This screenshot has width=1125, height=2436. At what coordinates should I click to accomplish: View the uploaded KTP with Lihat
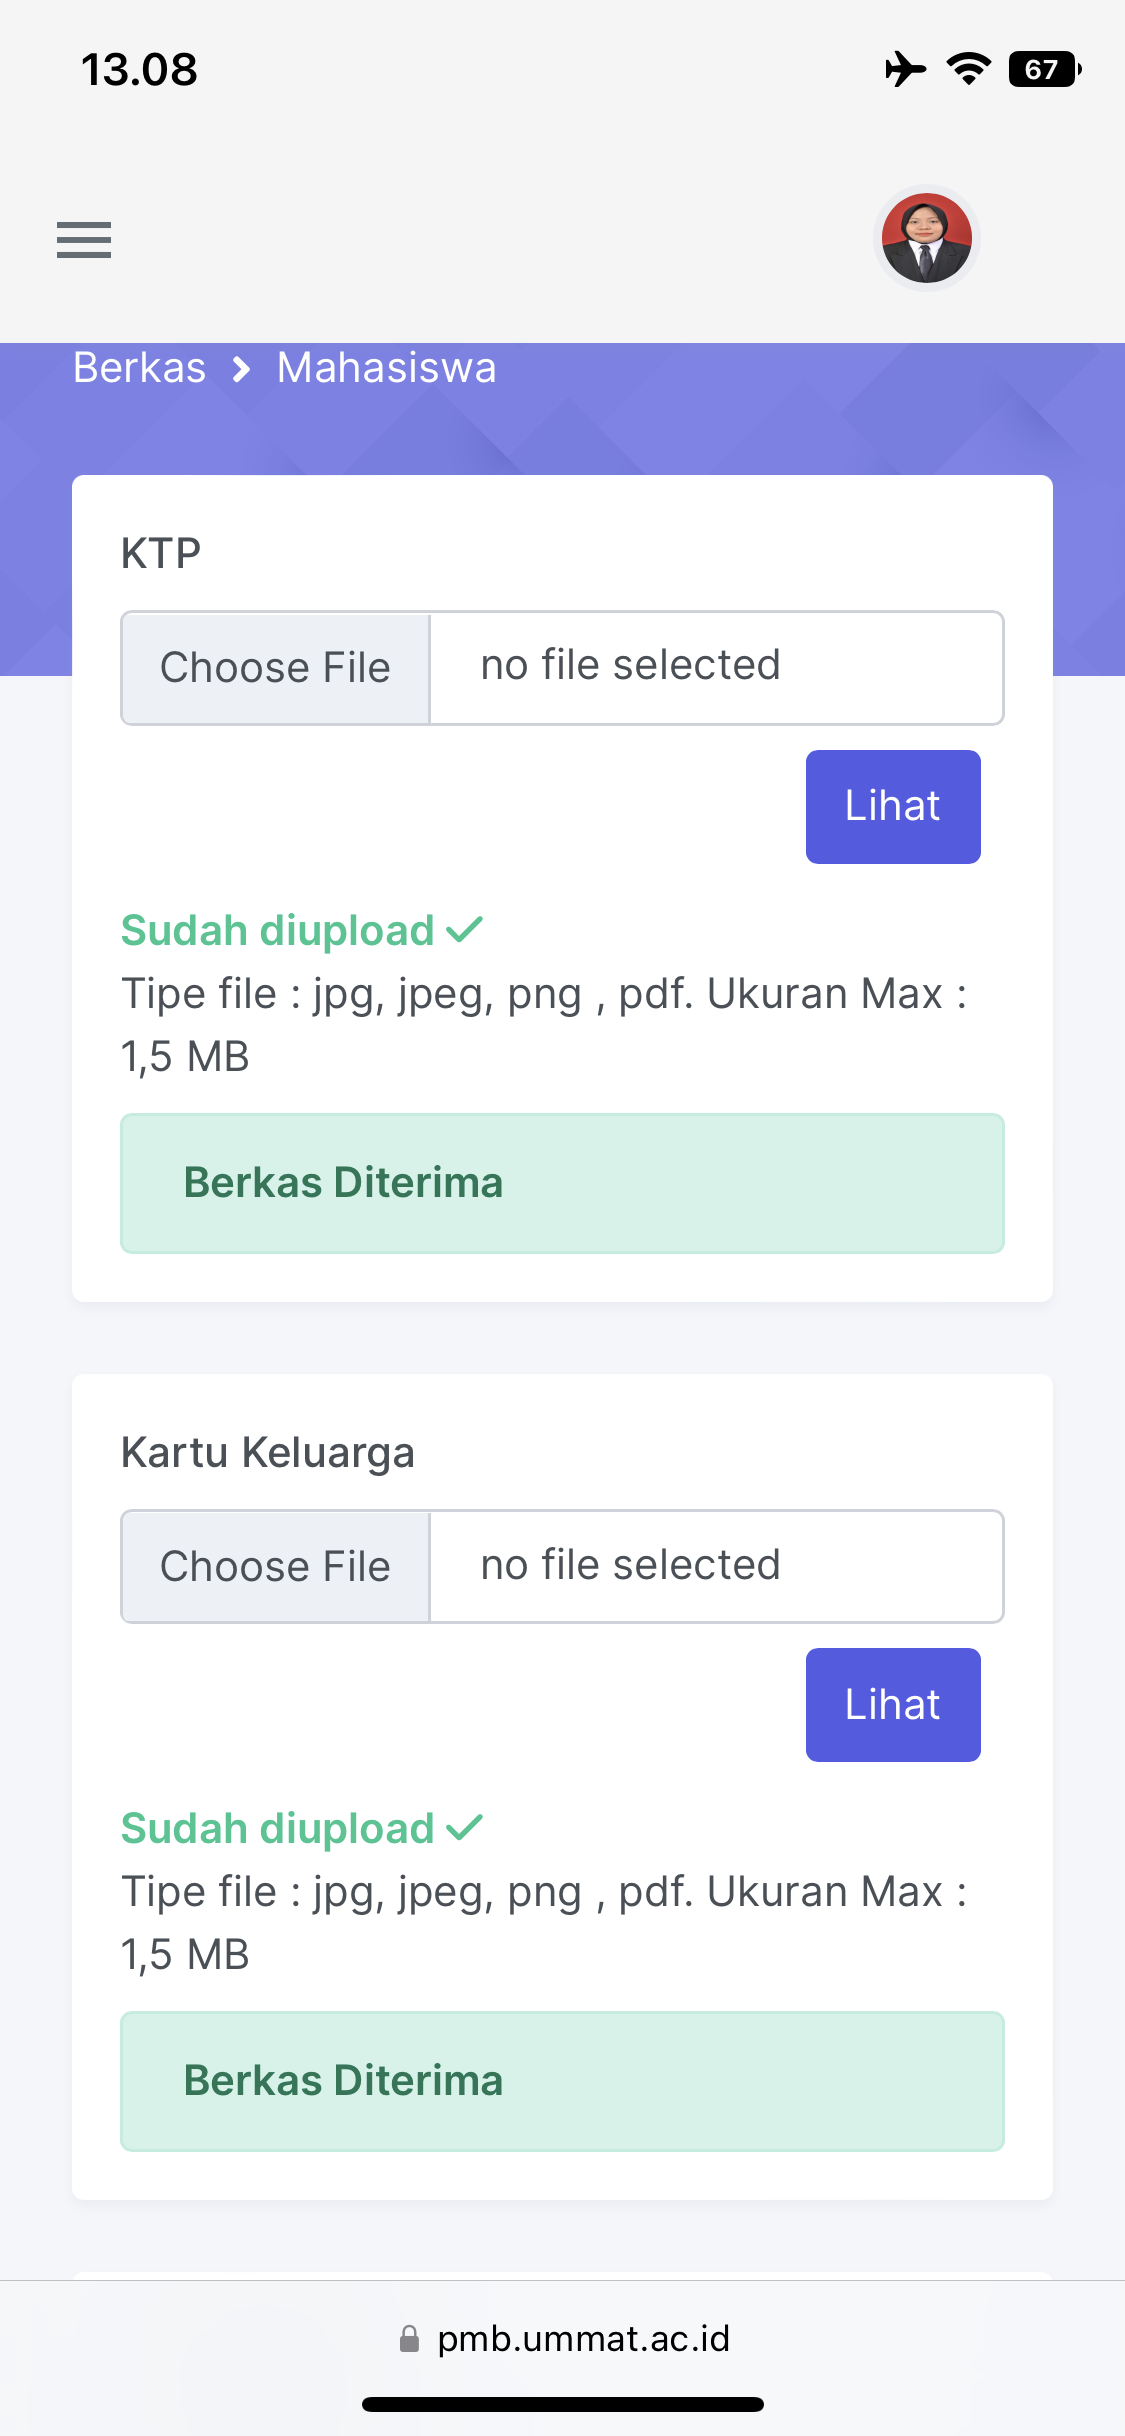(892, 806)
